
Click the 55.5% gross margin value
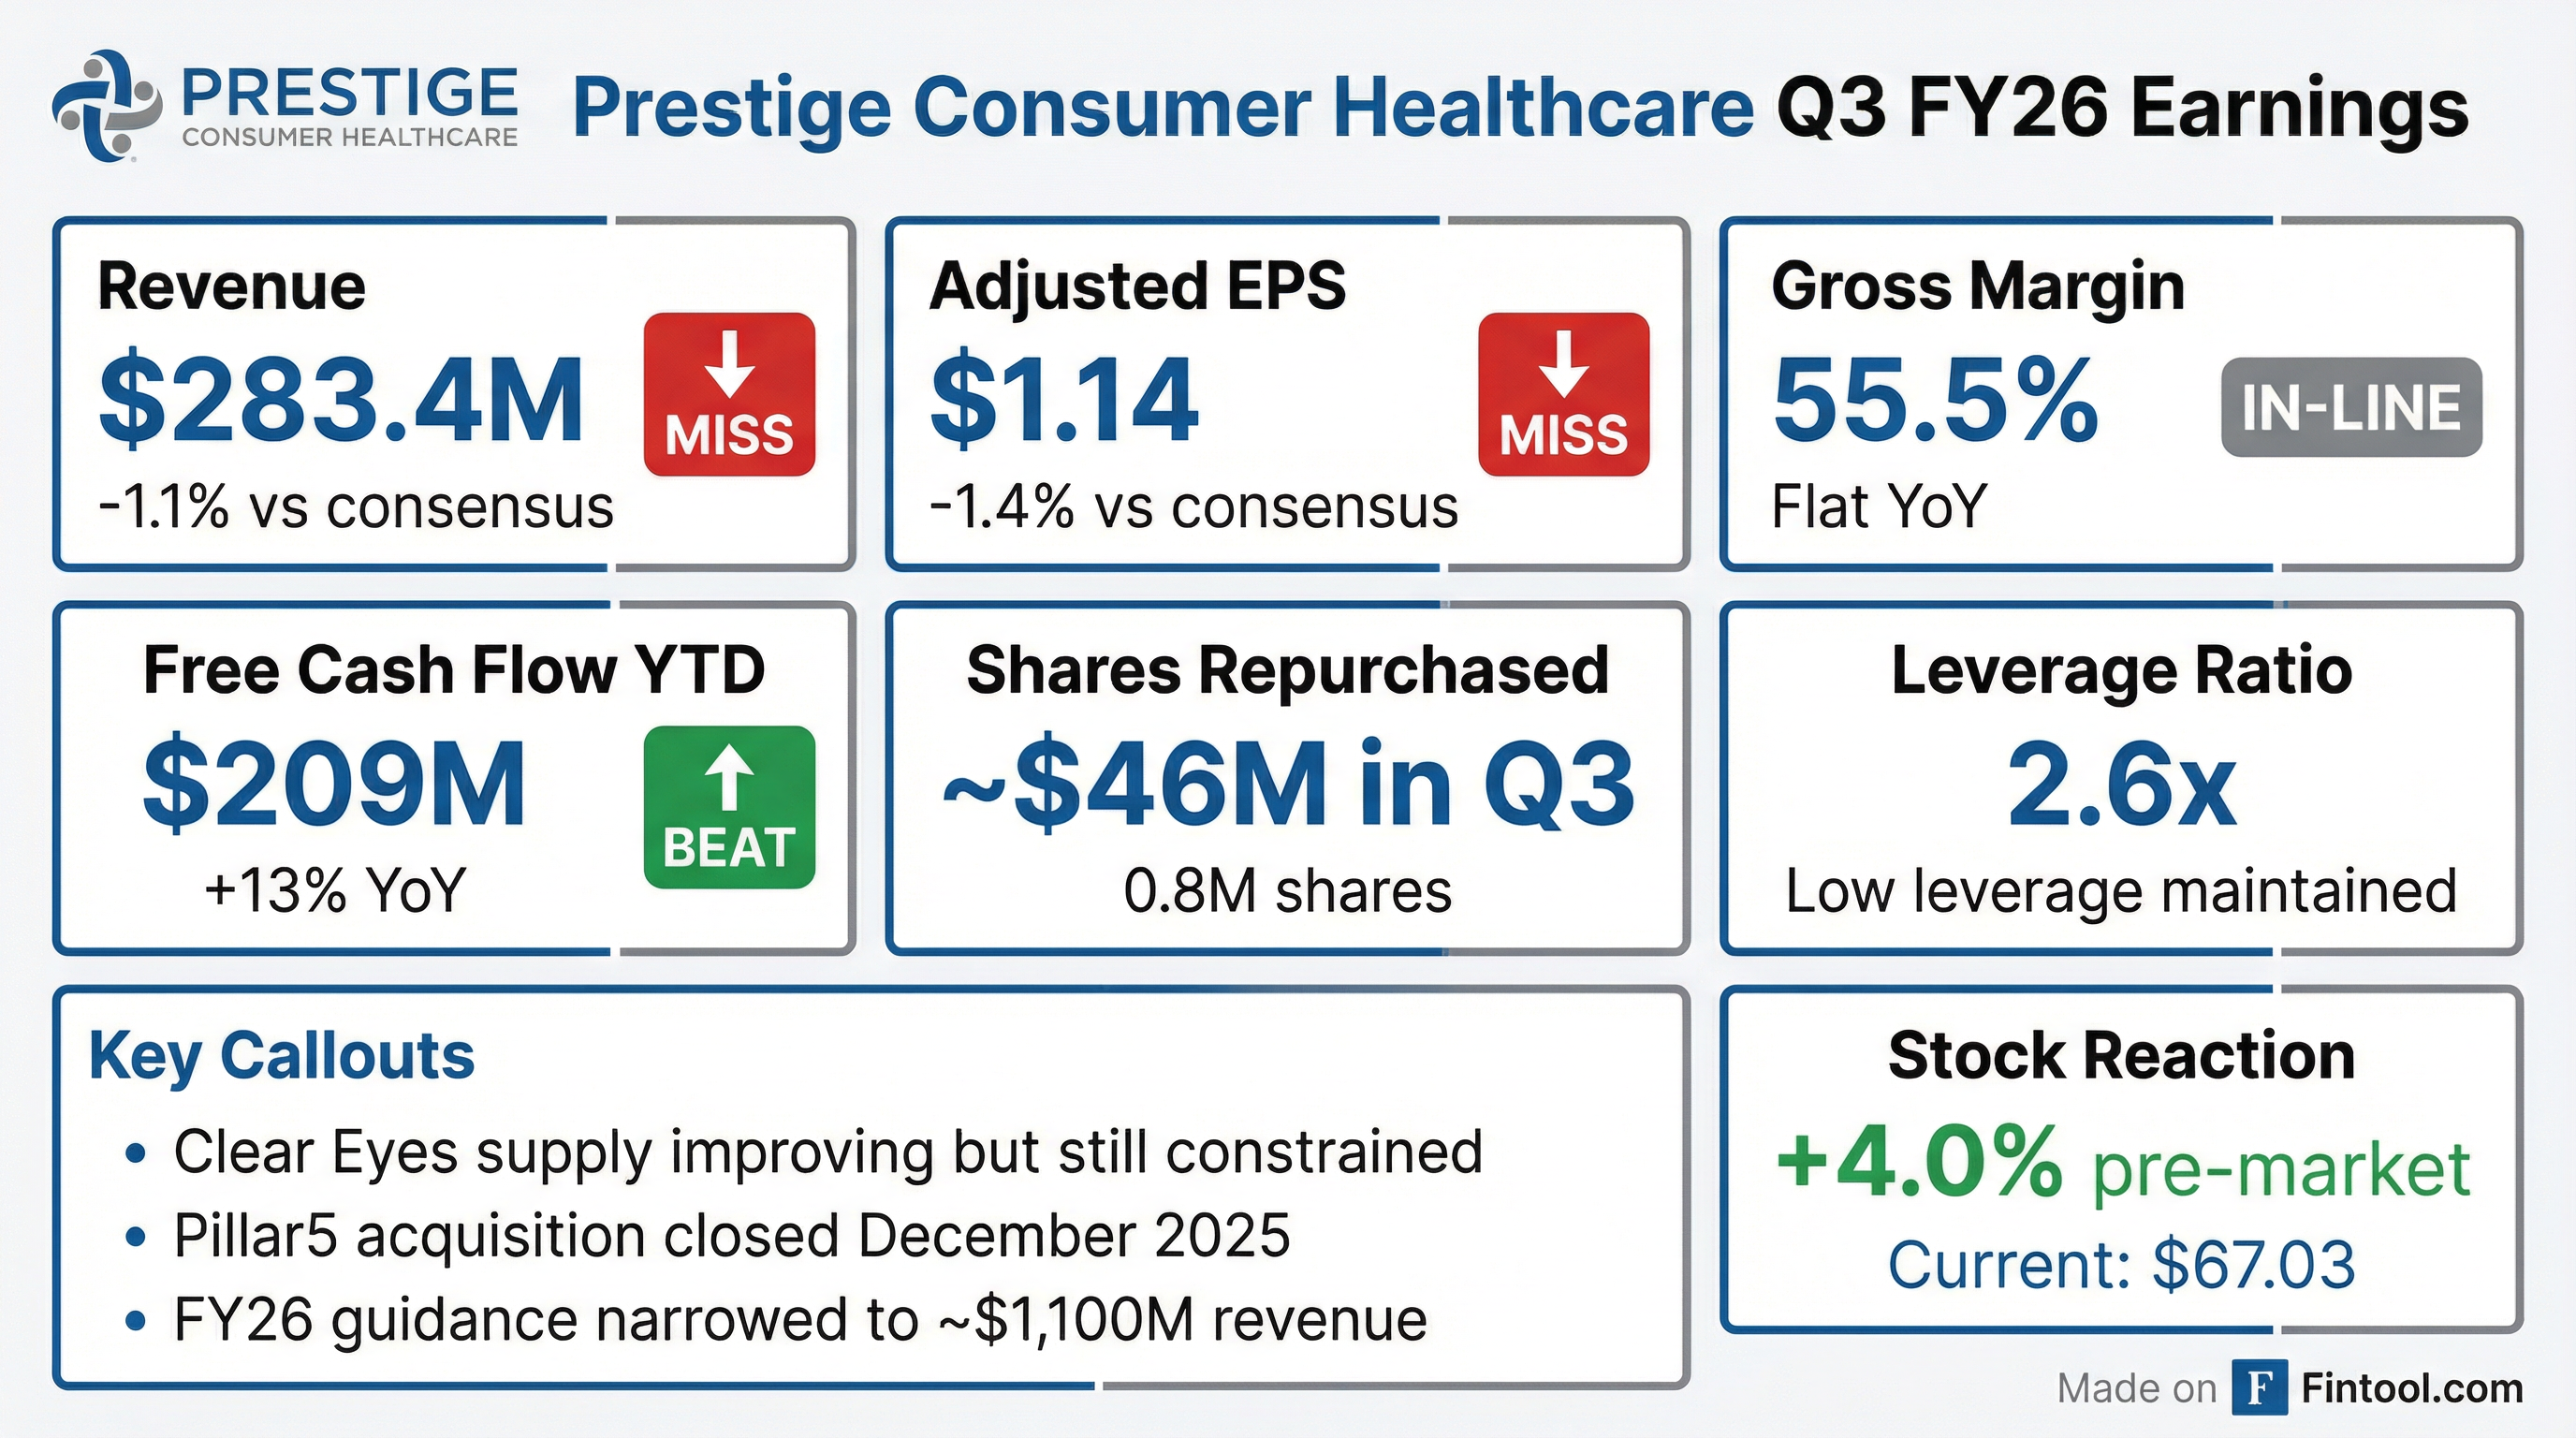[x=1935, y=400]
